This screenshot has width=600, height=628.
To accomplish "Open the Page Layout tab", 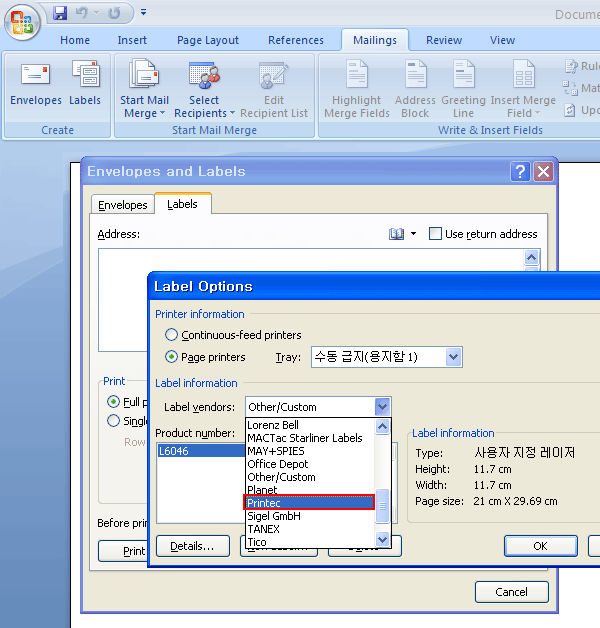I will [x=208, y=40].
